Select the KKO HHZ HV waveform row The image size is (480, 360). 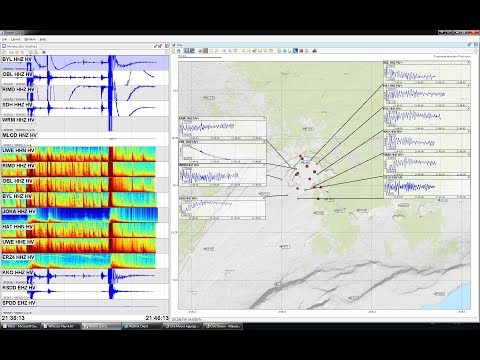[85, 276]
